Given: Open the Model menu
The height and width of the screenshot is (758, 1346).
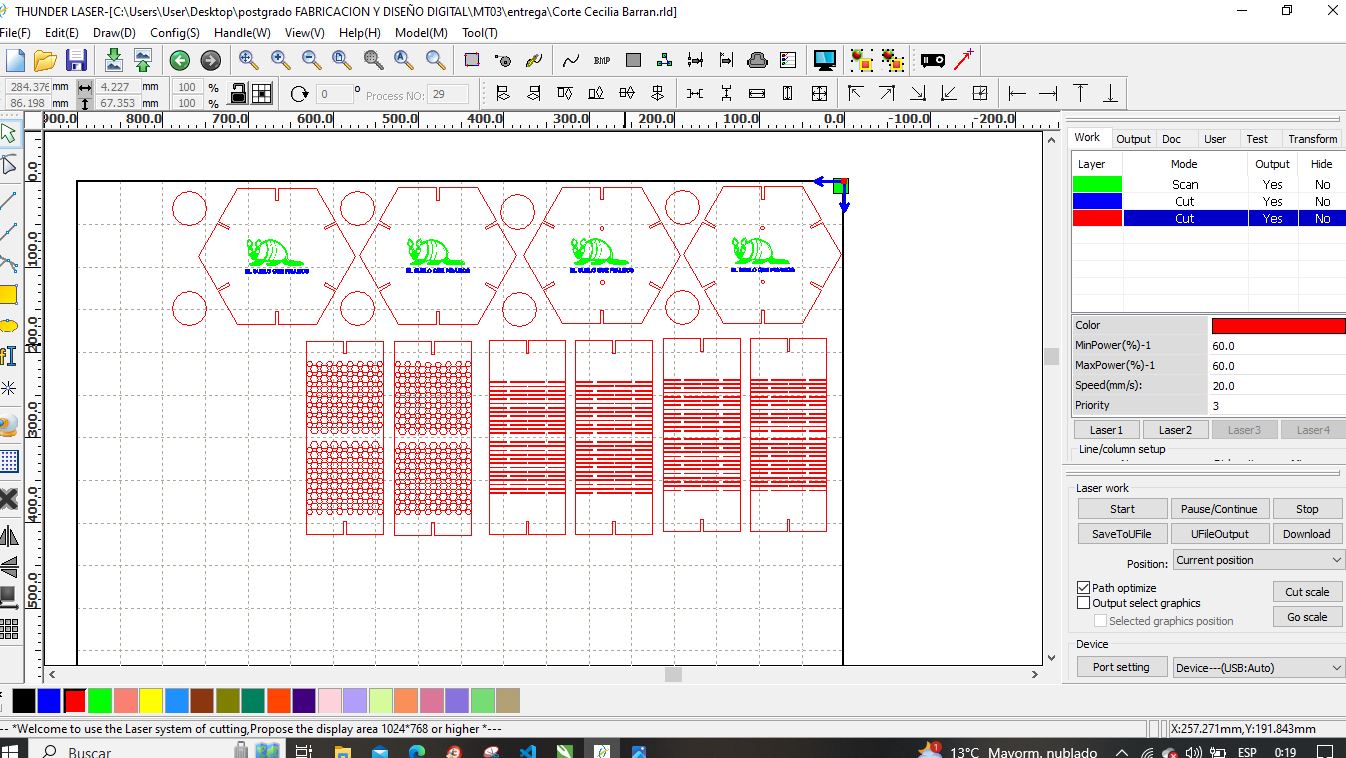Looking at the screenshot, I should (421, 32).
